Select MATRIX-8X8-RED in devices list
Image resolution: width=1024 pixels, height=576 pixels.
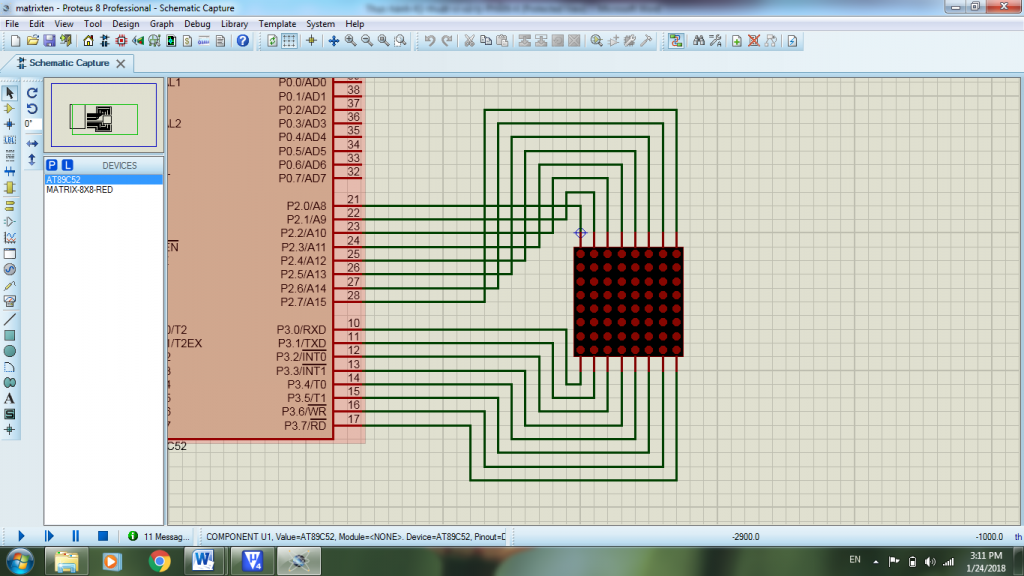(79, 189)
